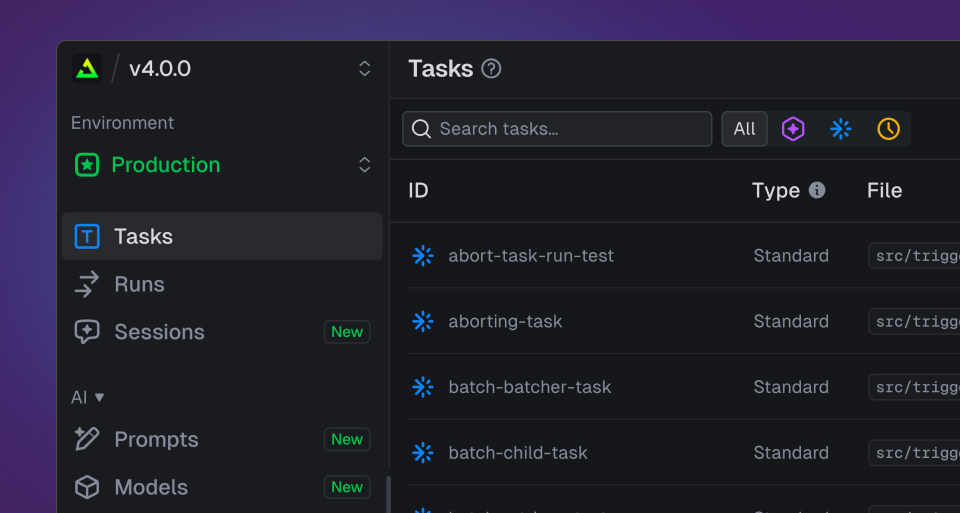Open the abort-task-run-test task
The height and width of the screenshot is (513, 960).
tap(531, 255)
